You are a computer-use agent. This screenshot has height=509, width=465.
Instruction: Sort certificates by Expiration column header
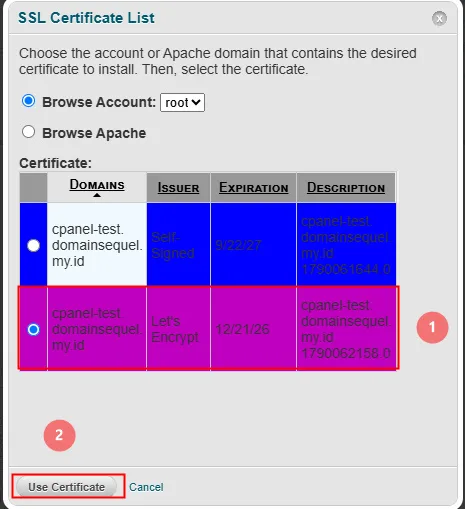pos(254,188)
